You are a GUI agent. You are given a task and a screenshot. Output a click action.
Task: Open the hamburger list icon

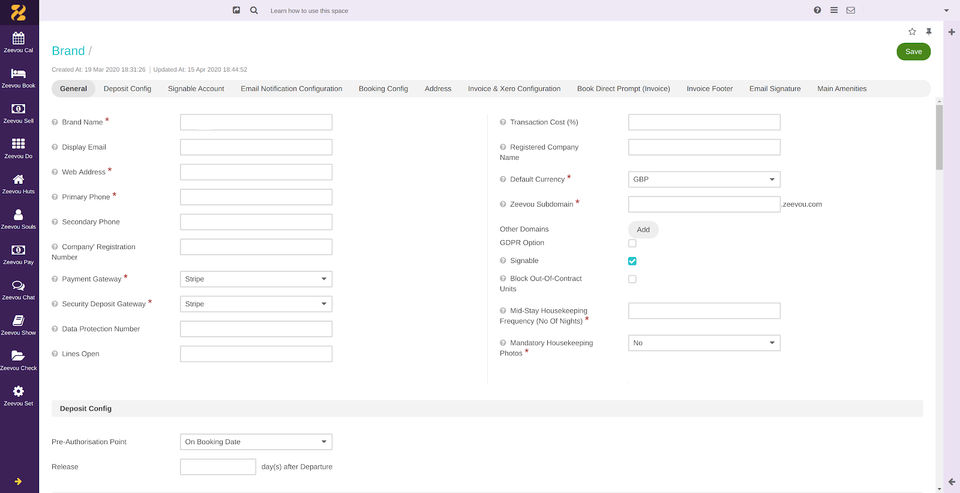[834, 10]
